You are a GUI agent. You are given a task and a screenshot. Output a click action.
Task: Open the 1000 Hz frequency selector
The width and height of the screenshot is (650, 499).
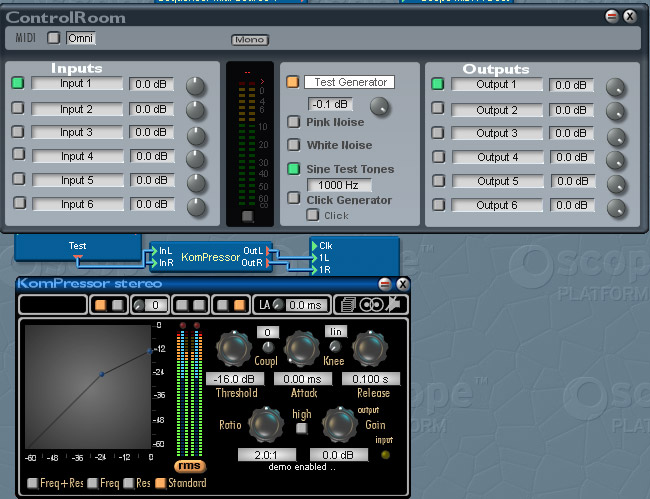tap(339, 185)
